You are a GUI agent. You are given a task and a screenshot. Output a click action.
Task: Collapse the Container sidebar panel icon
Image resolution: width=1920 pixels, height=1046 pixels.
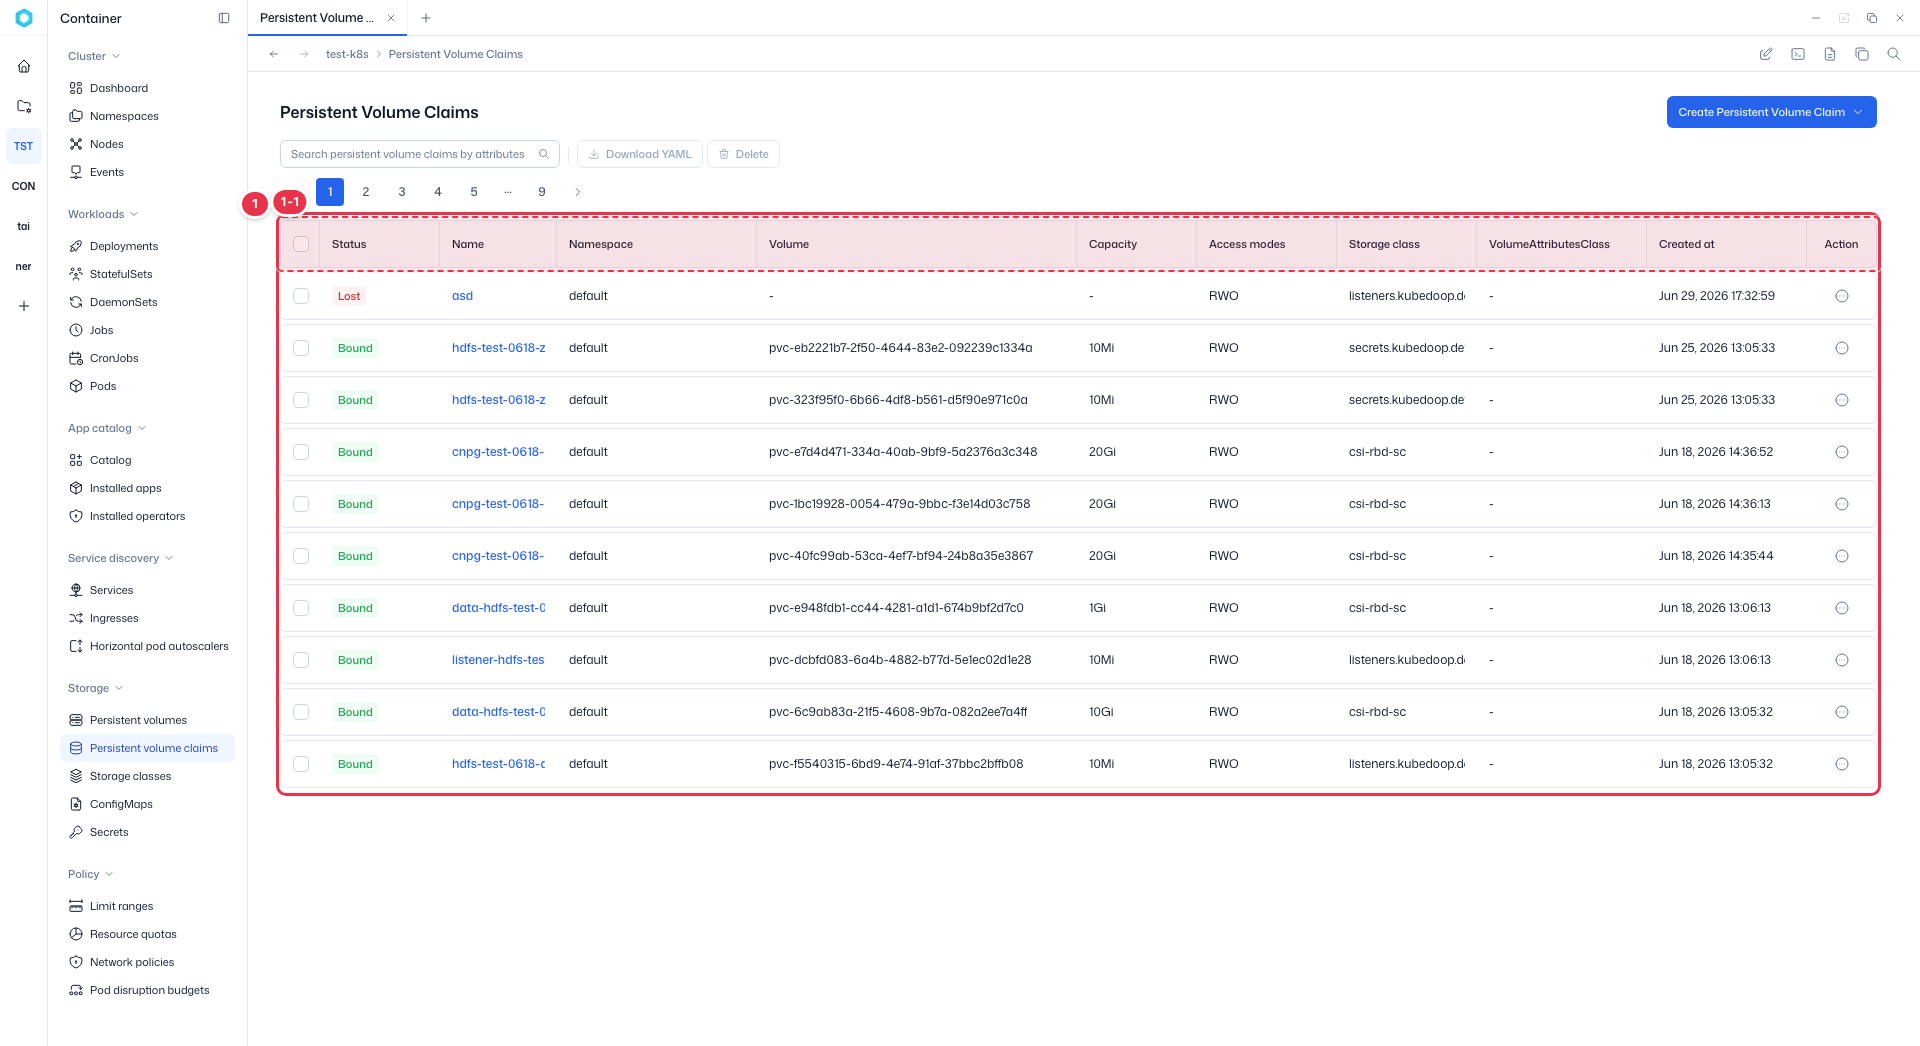224,18
